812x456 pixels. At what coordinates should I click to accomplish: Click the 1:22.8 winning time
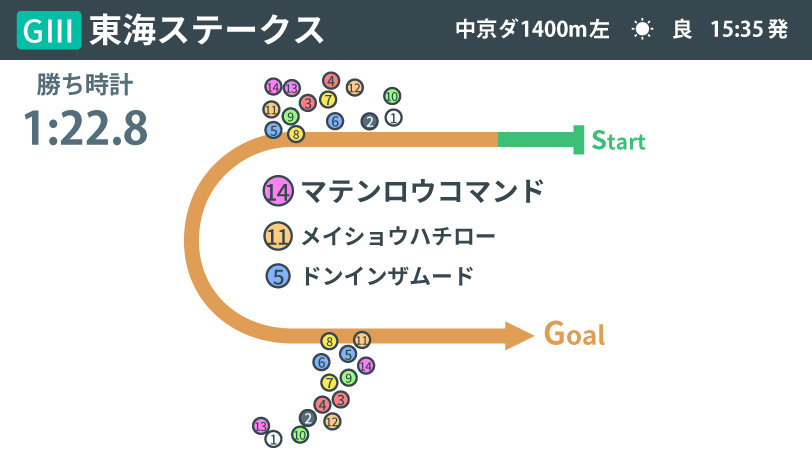tap(86, 128)
